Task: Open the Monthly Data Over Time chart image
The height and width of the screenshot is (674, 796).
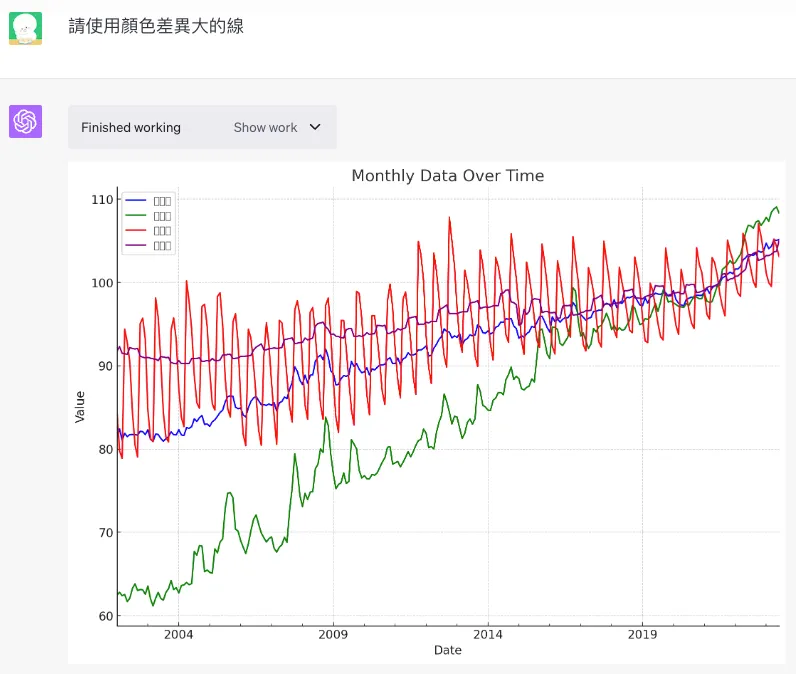Action: point(426,413)
